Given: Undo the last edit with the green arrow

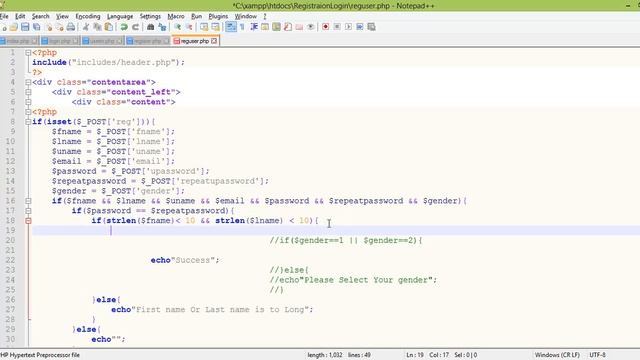Looking at the screenshot, I should pos(124,27).
